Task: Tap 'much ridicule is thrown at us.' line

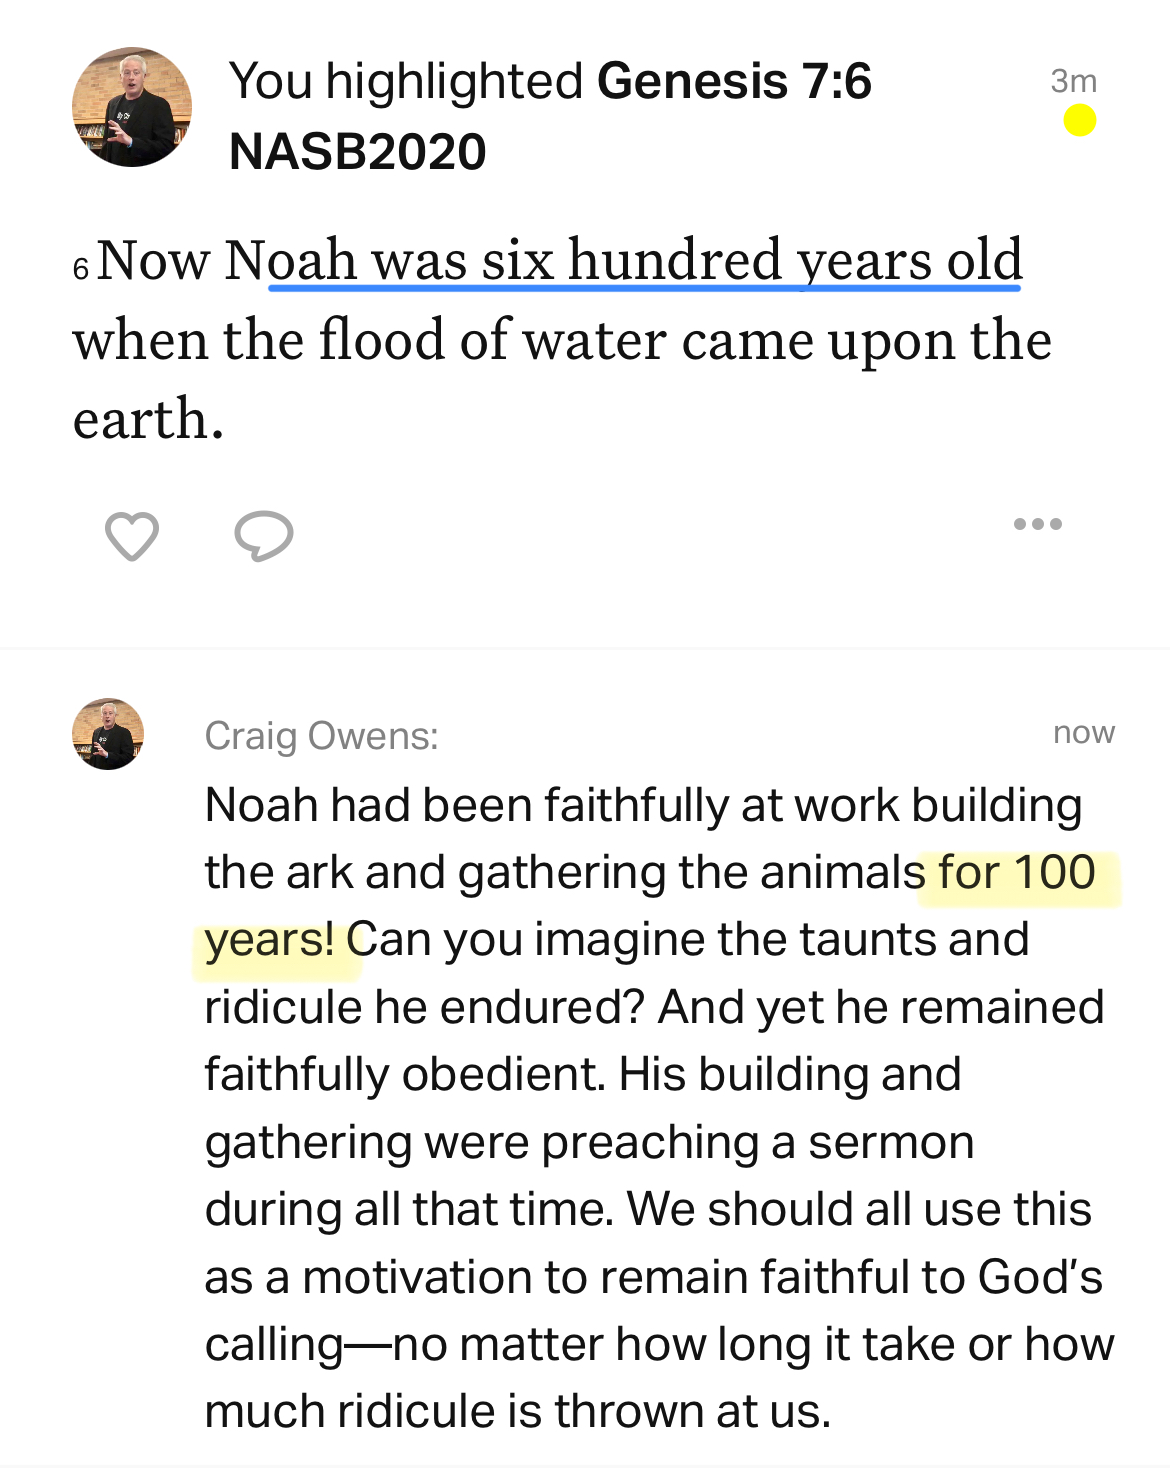Action: [517, 1411]
